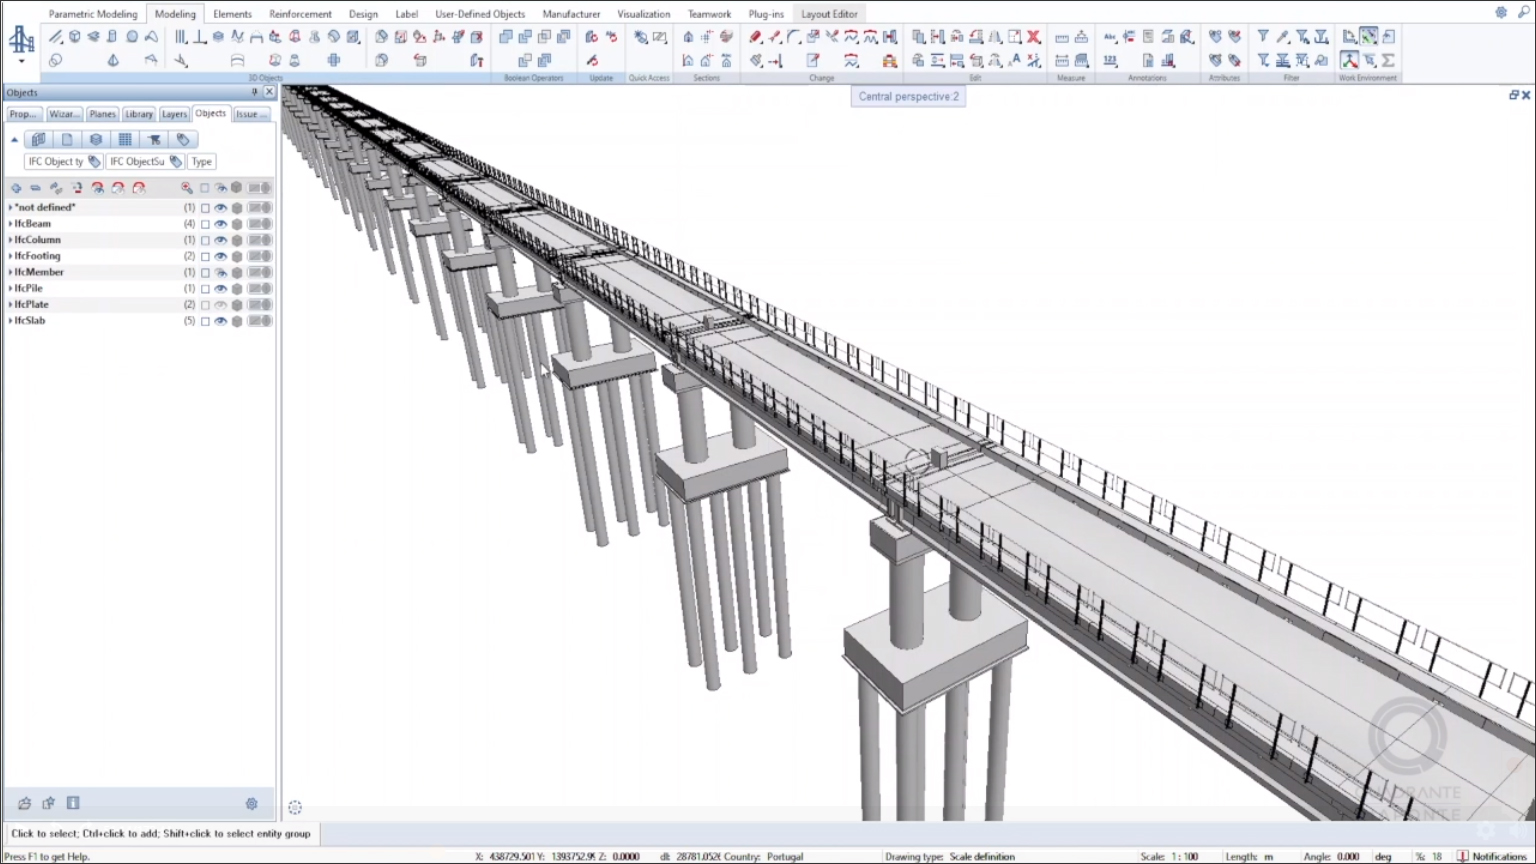The image size is (1536, 864).
Task: Click the Sigma icon in Work Environment
Action: (x=1388, y=61)
